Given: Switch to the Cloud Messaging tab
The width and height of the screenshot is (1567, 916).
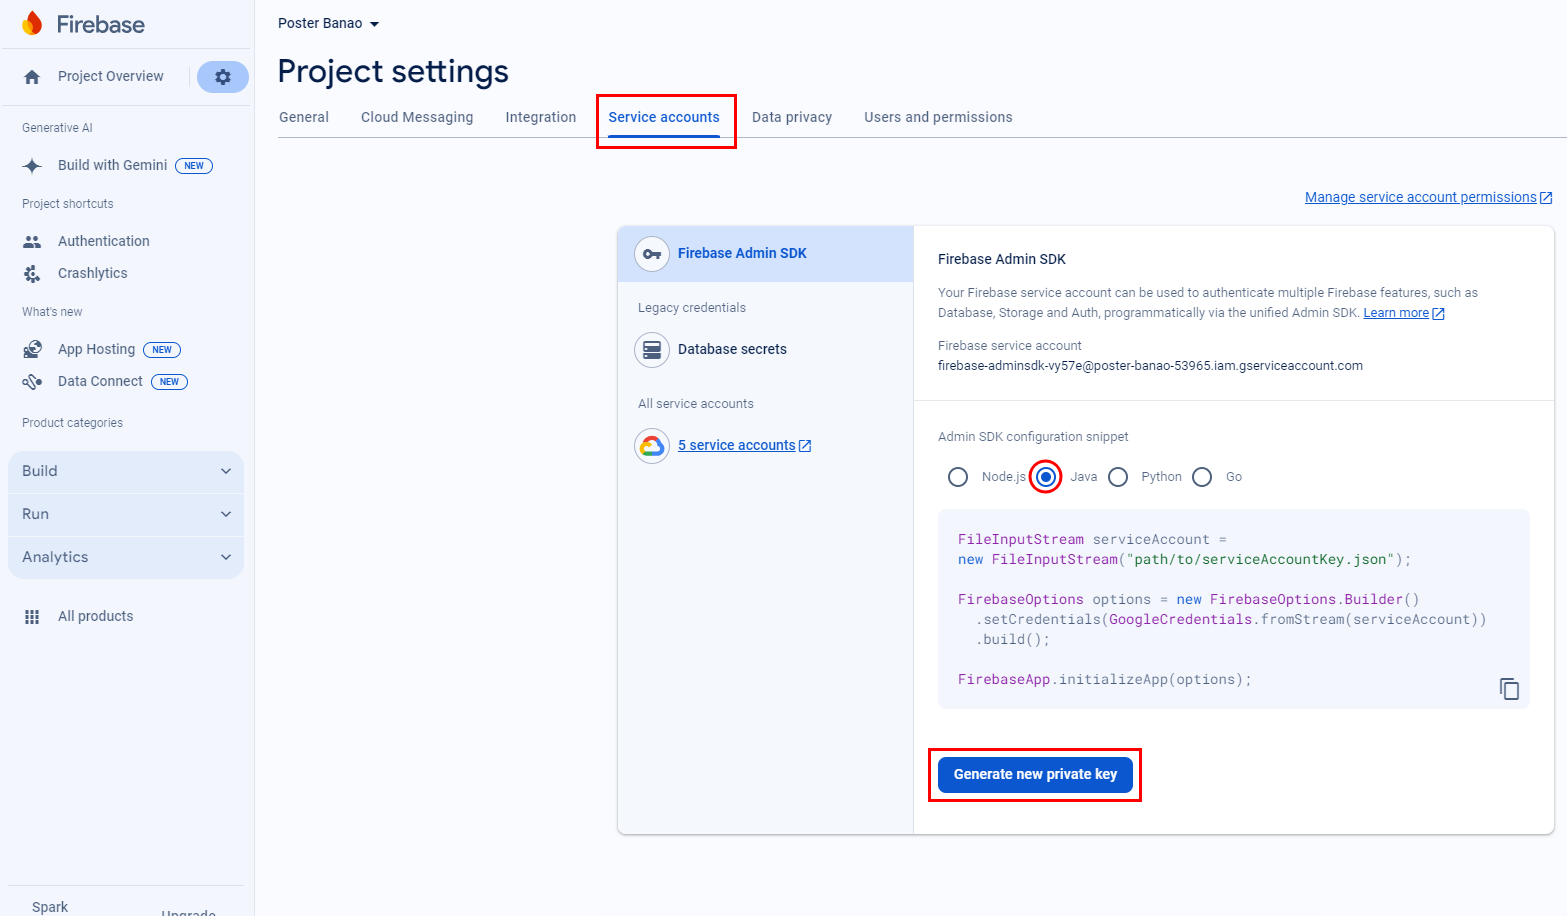Looking at the screenshot, I should [417, 117].
